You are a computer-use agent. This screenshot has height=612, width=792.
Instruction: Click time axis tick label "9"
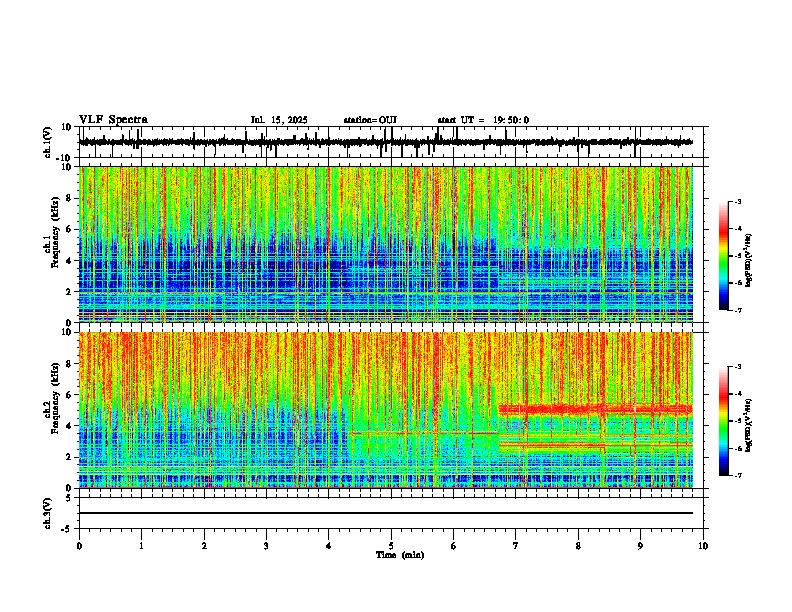point(640,546)
